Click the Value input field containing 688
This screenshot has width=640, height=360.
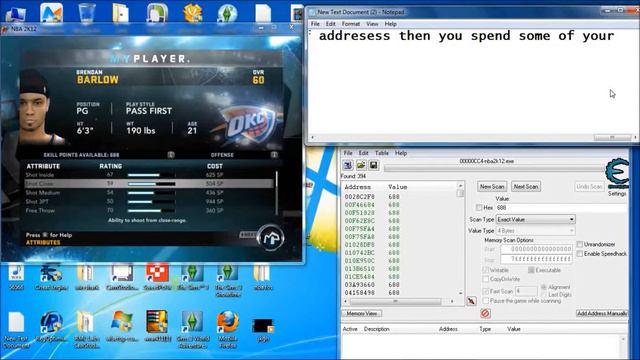pos(561,208)
